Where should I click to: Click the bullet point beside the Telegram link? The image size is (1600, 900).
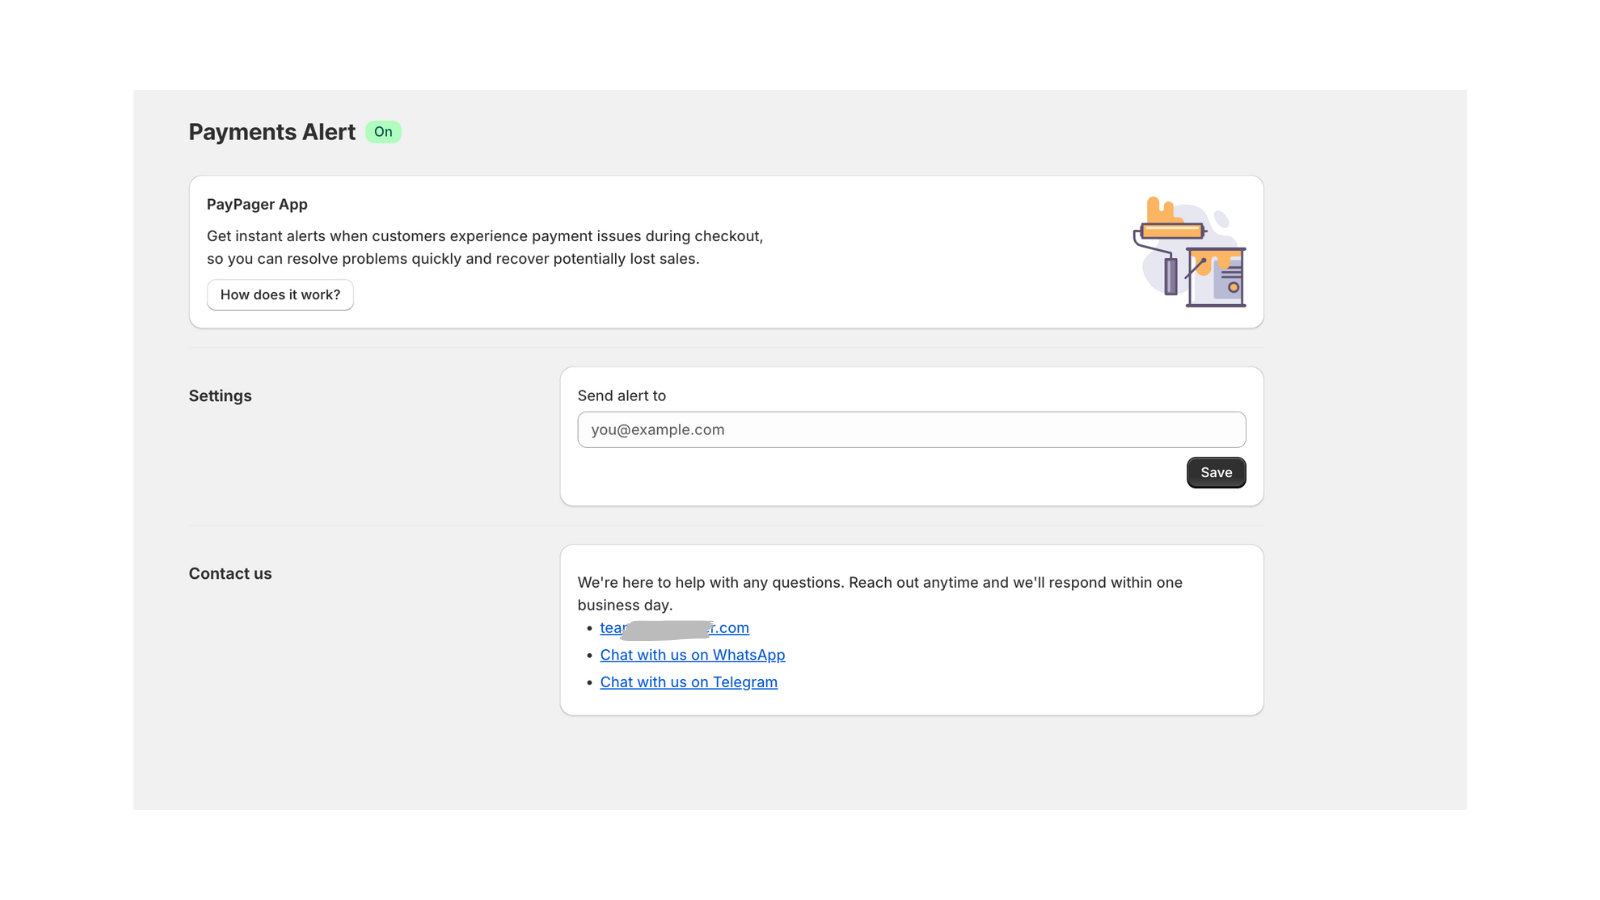589,682
